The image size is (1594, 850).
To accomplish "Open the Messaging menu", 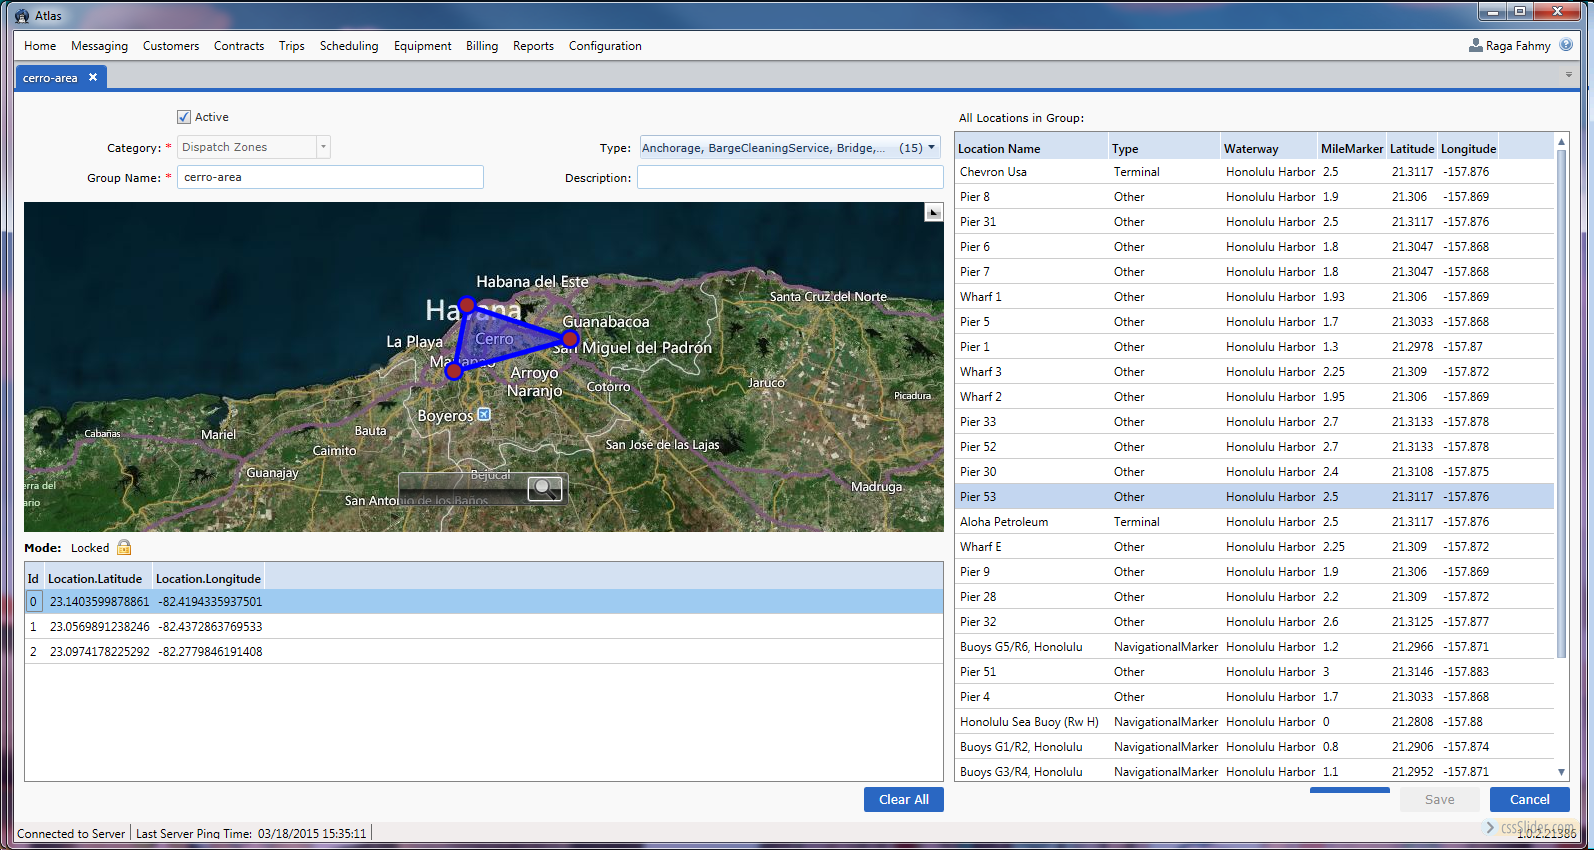I will 99,46.
